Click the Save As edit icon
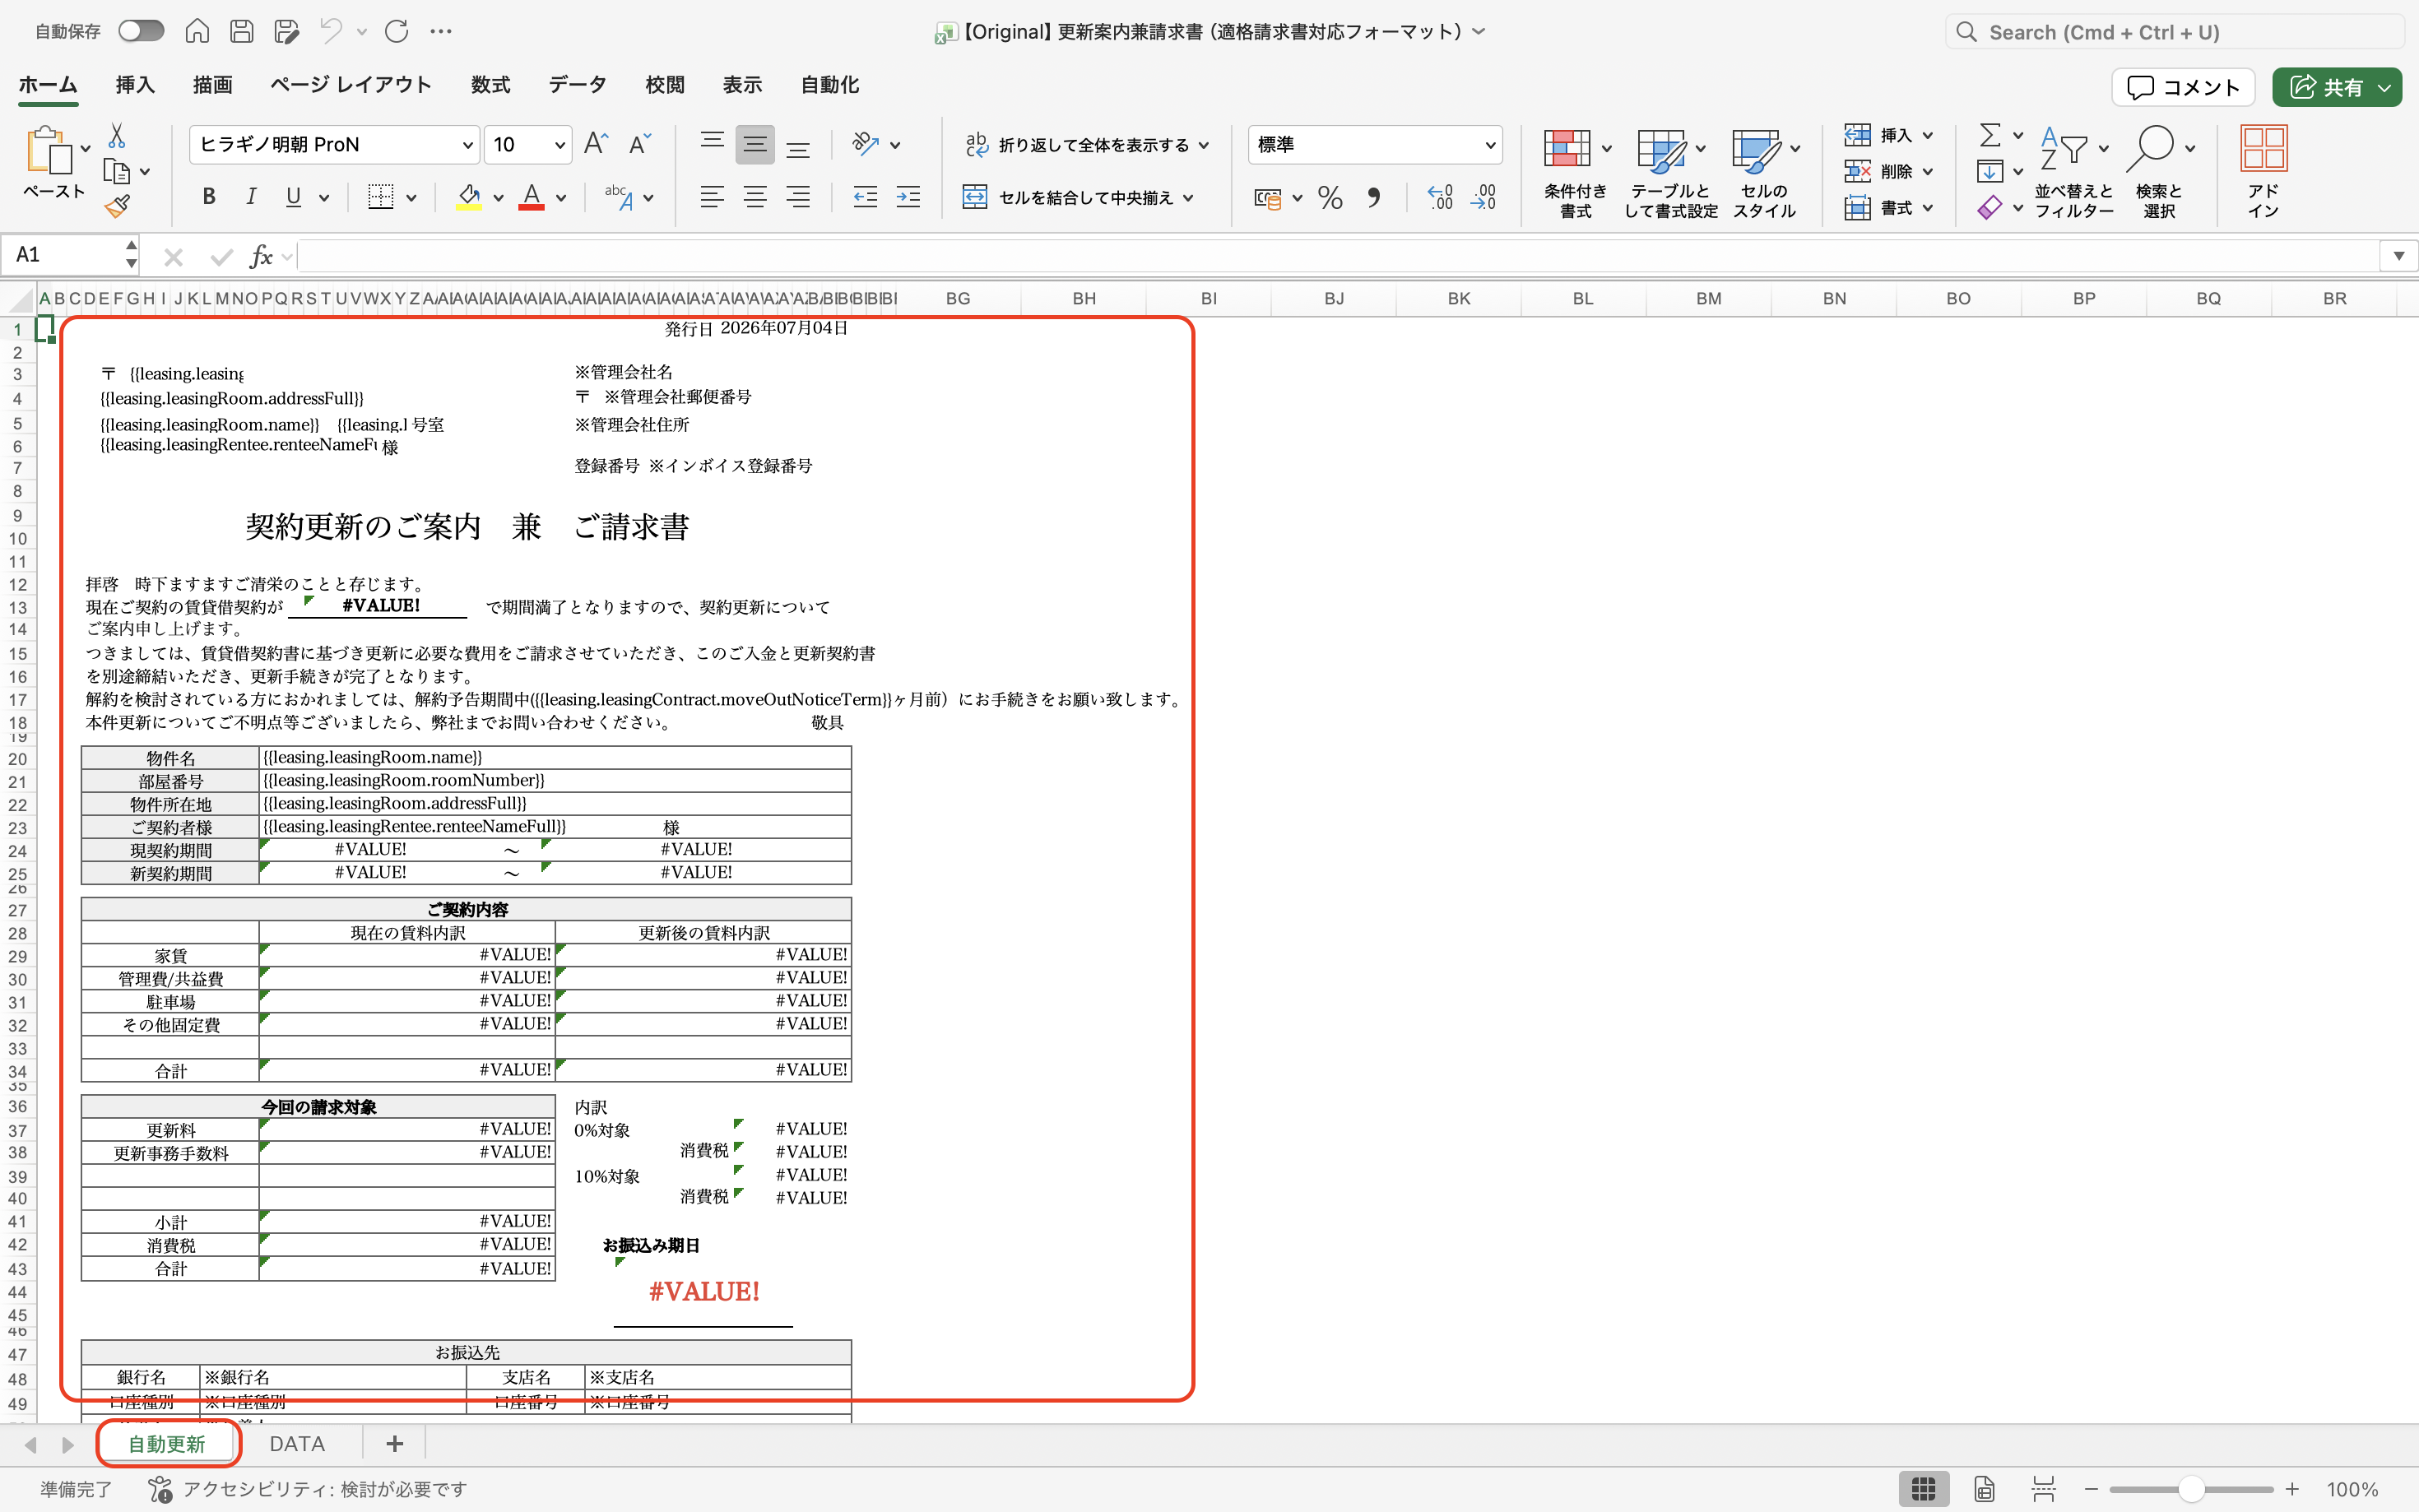The height and width of the screenshot is (1512, 2419). [x=286, y=31]
